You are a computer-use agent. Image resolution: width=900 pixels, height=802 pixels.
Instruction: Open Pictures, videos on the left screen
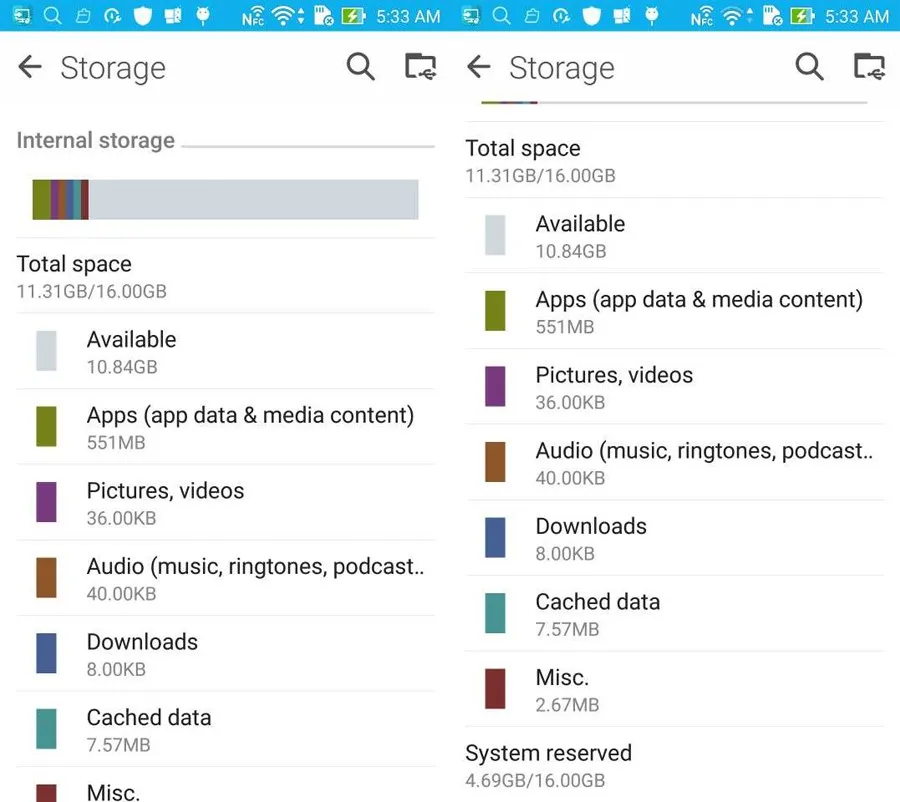point(225,502)
